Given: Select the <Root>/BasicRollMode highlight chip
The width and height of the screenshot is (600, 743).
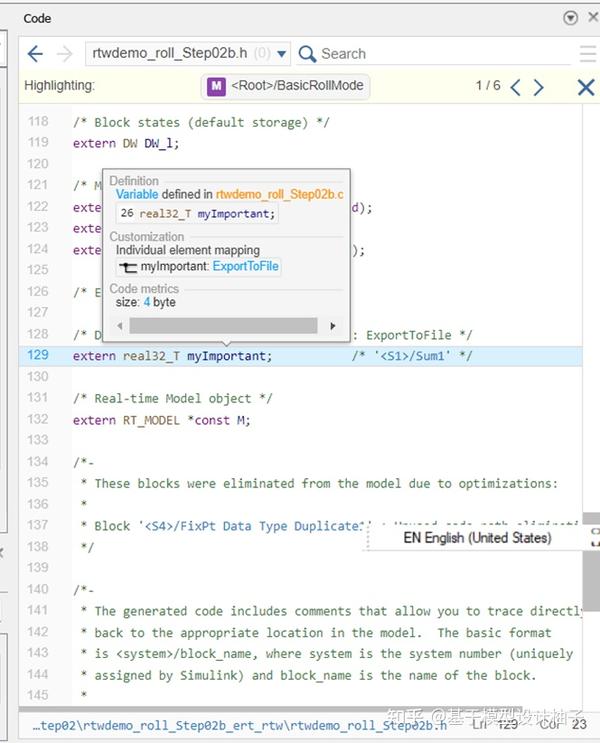Looking at the screenshot, I should coord(286,86).
